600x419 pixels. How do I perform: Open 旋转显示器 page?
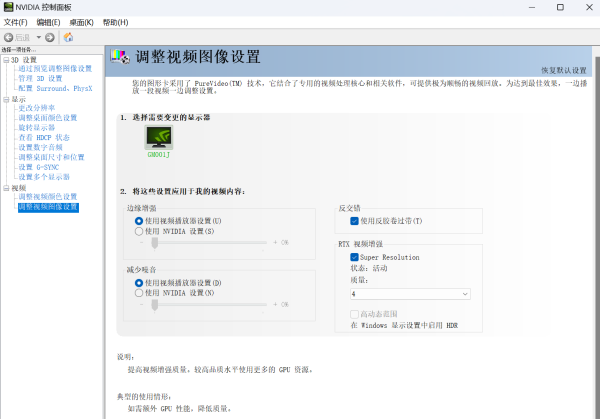coord(37,128)
